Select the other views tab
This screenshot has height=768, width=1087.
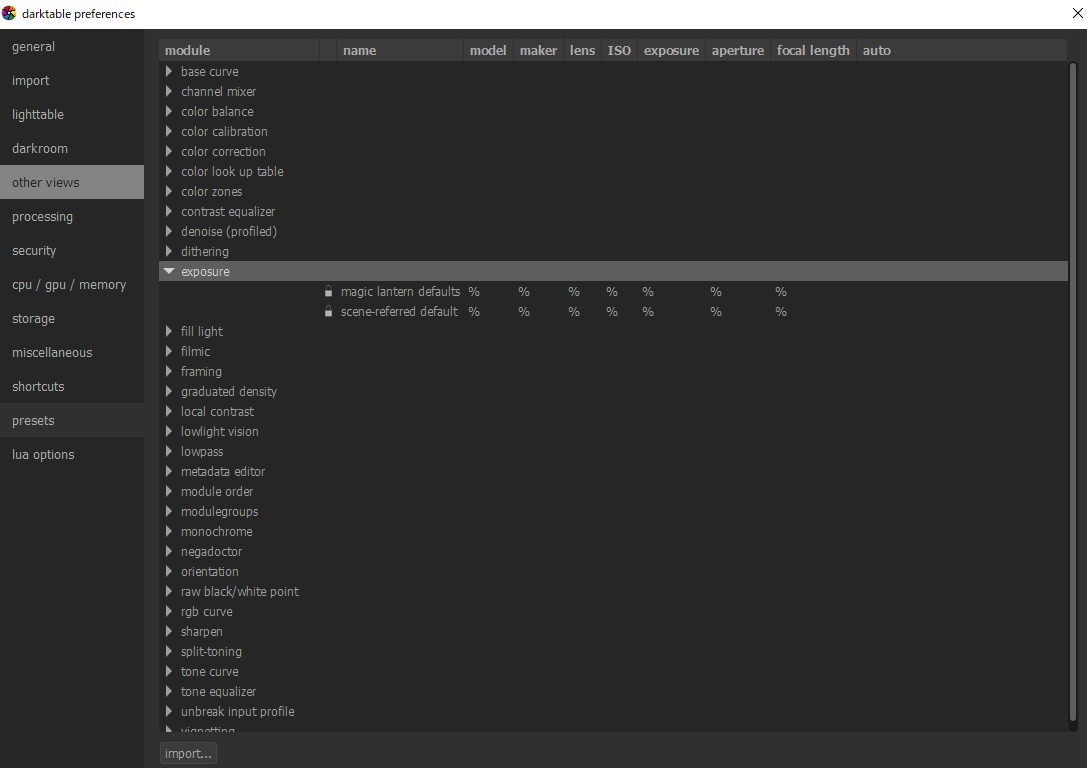point(72,182)
